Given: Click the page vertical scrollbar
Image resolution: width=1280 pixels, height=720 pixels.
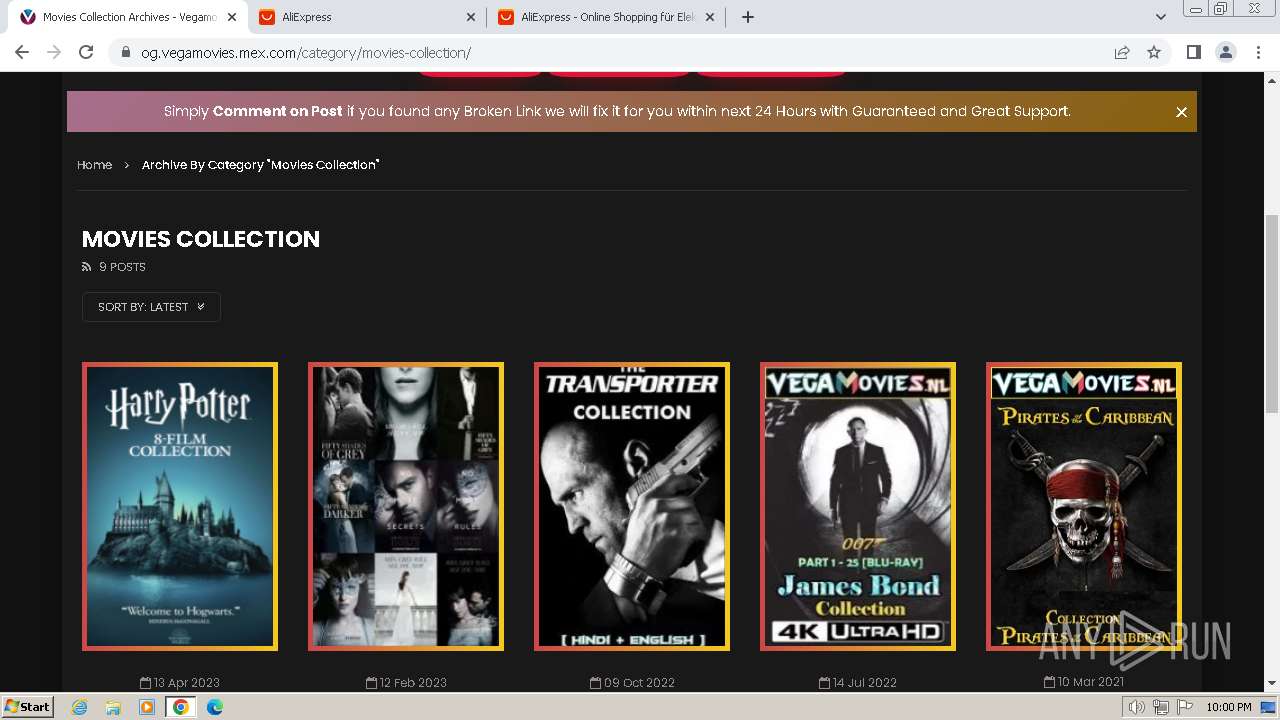Looking at the screenshot, I should click(1271, 313).
